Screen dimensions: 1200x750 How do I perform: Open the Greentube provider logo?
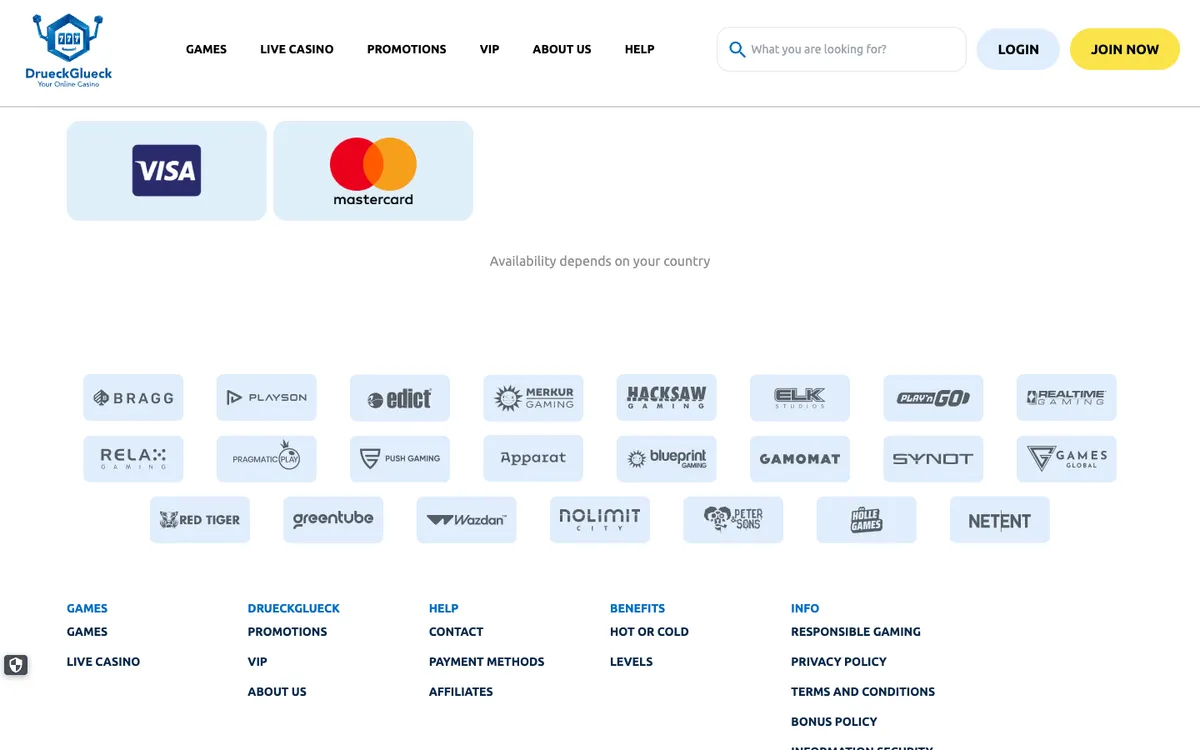coord(333,520)
